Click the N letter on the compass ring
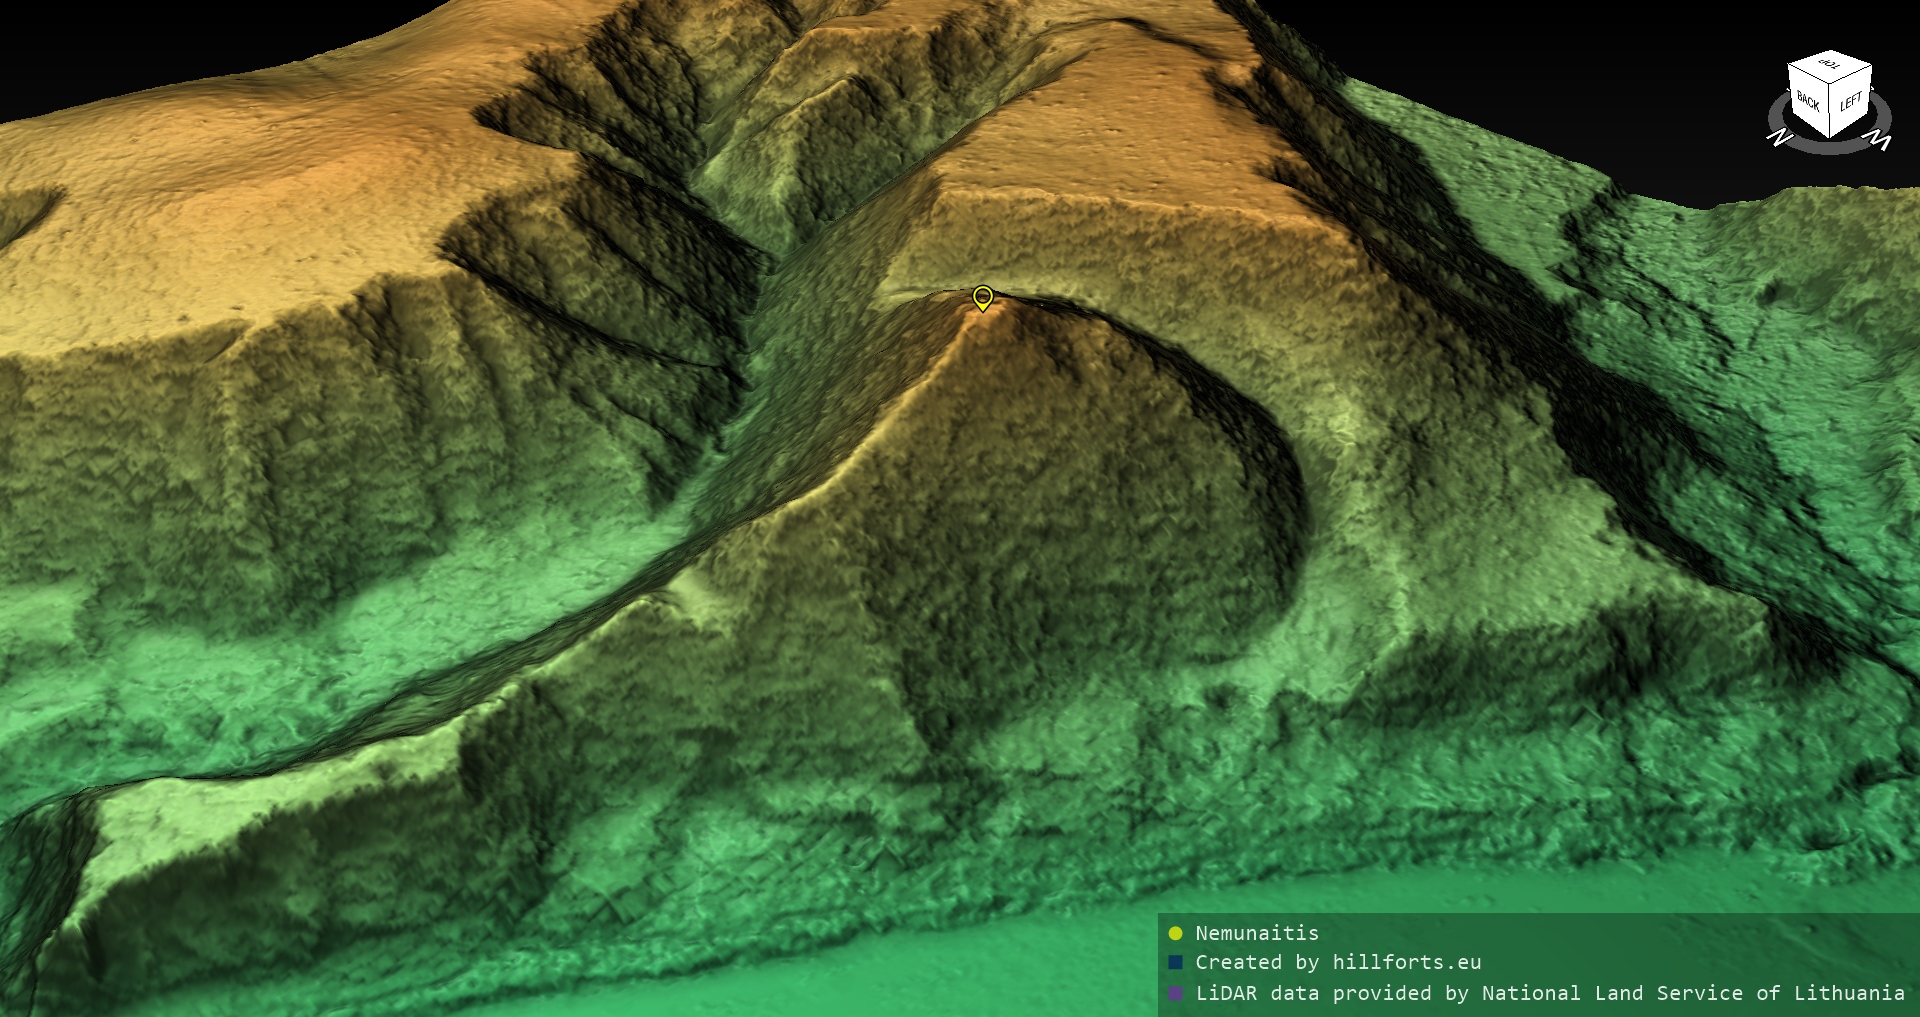 (1778, 138)
